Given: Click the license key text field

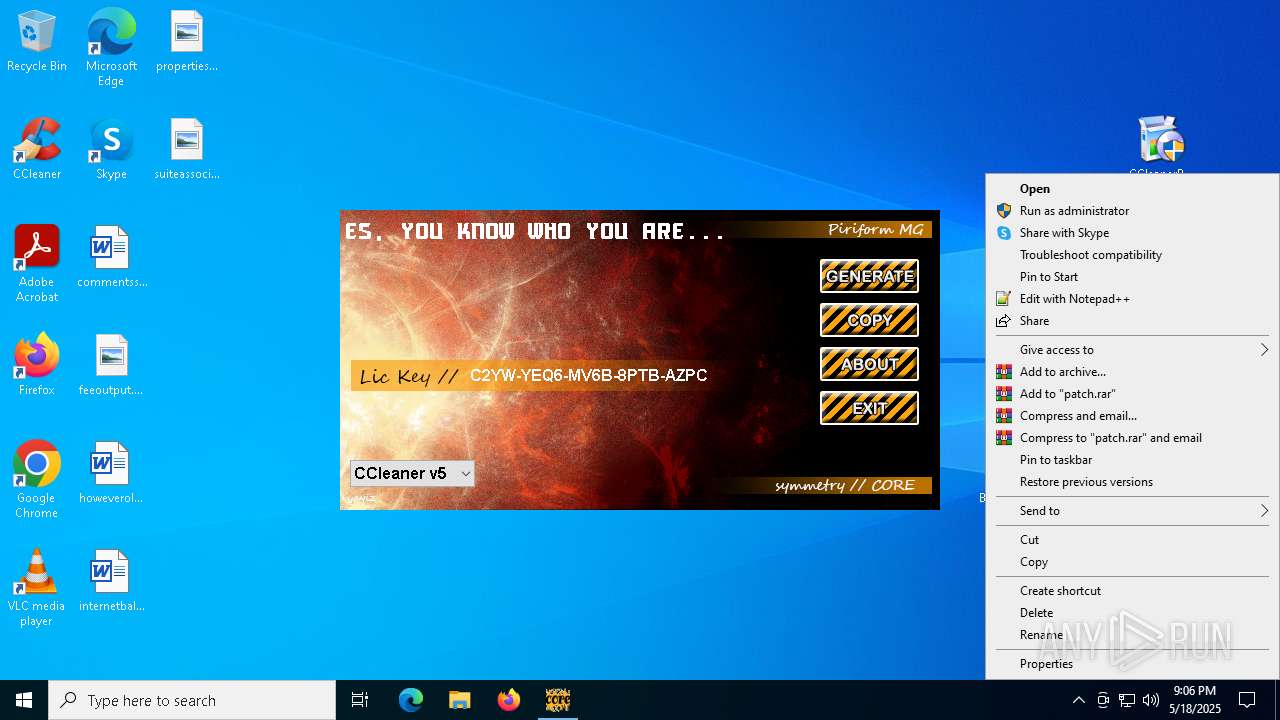Looking at the screenshot, I should (588, 376).
